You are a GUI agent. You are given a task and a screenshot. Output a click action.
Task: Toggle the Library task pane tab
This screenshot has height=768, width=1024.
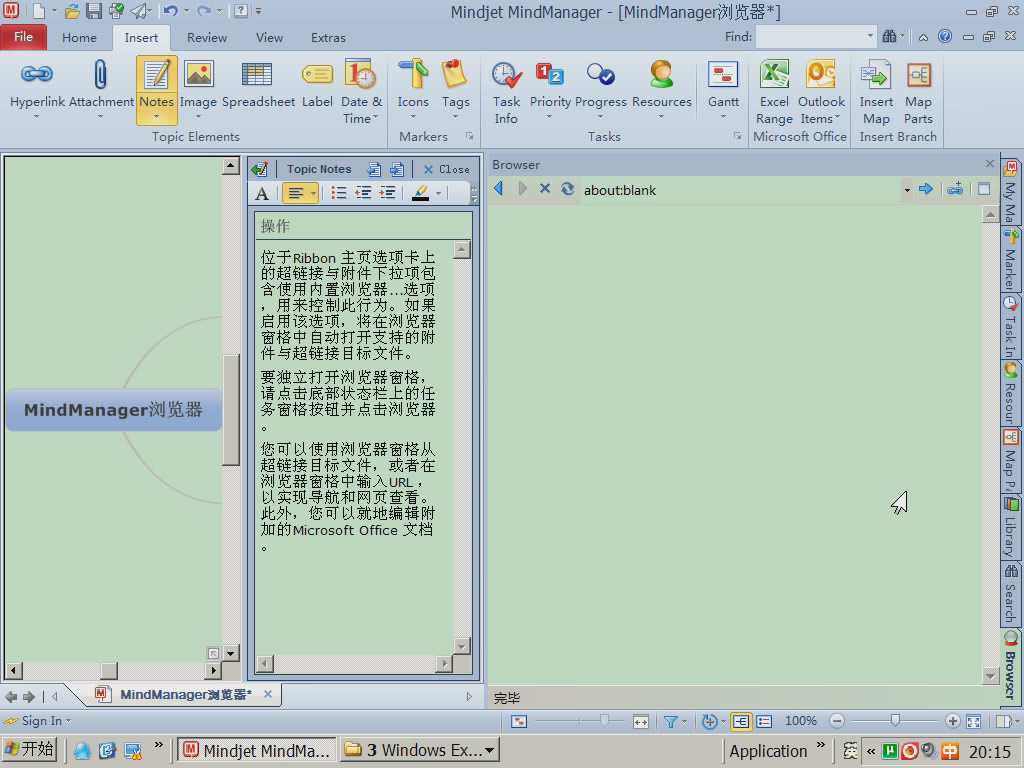tap(1011, 527)
